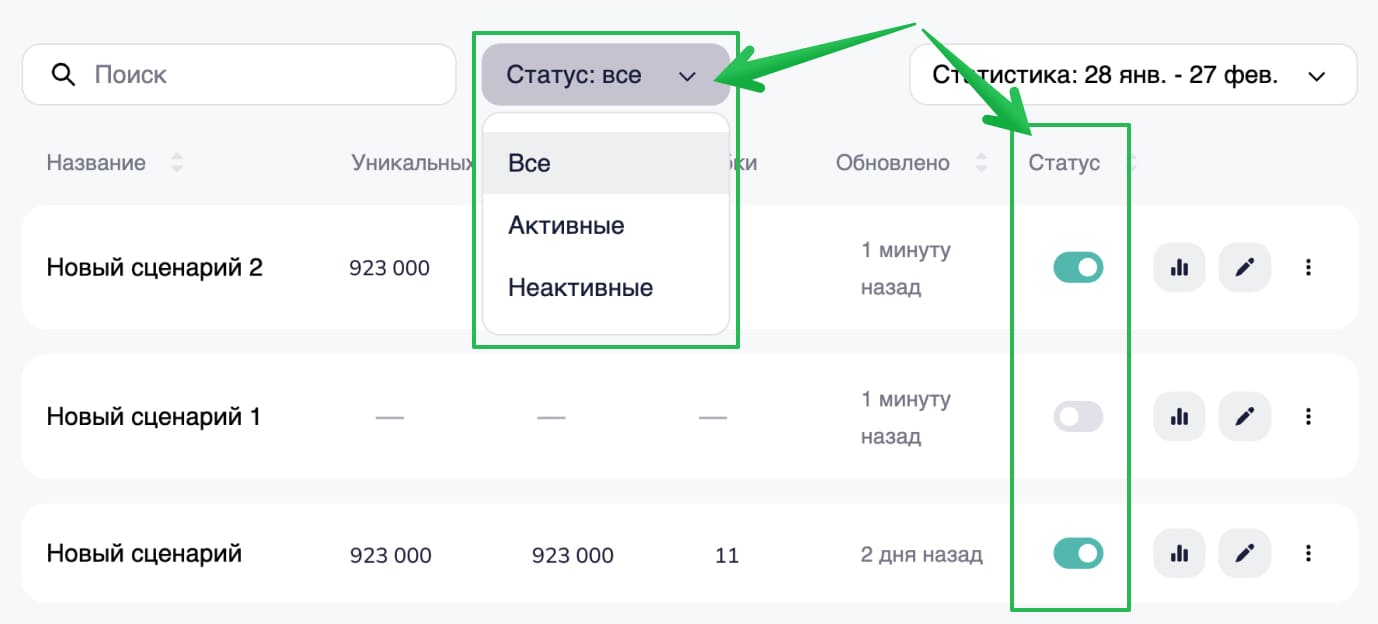Open more options for Новый сценарий 2
This screenshot has height=624, width=1378.
[x=1308, y=268]
